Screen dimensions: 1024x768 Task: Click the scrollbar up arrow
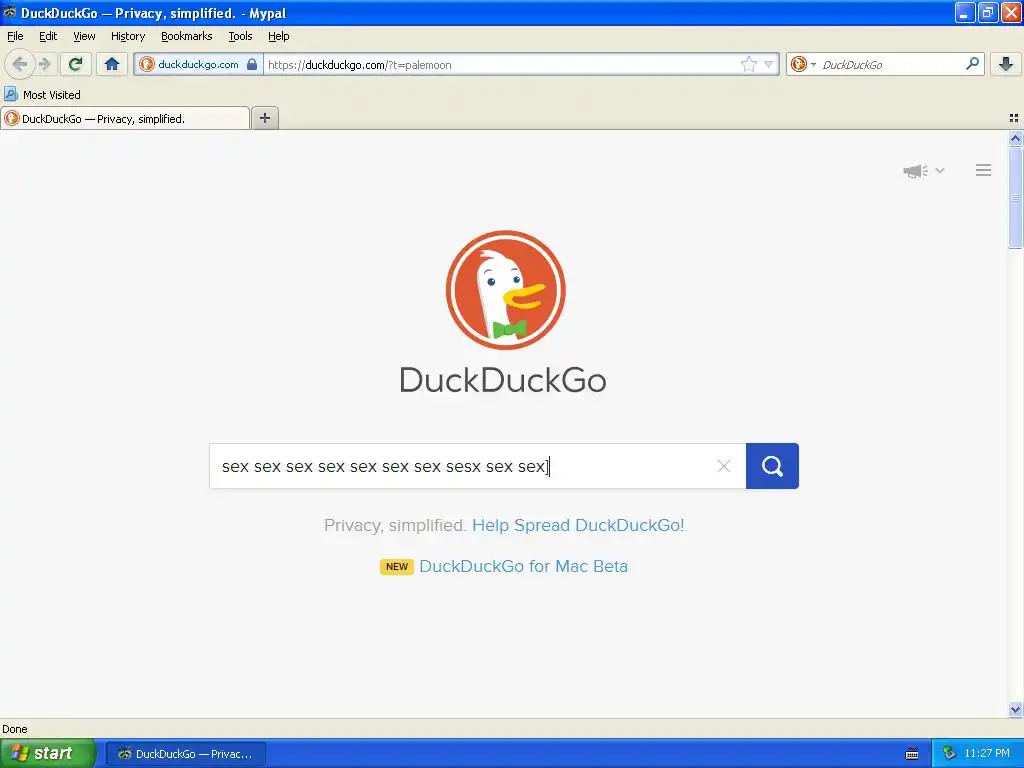(1015, 138)
